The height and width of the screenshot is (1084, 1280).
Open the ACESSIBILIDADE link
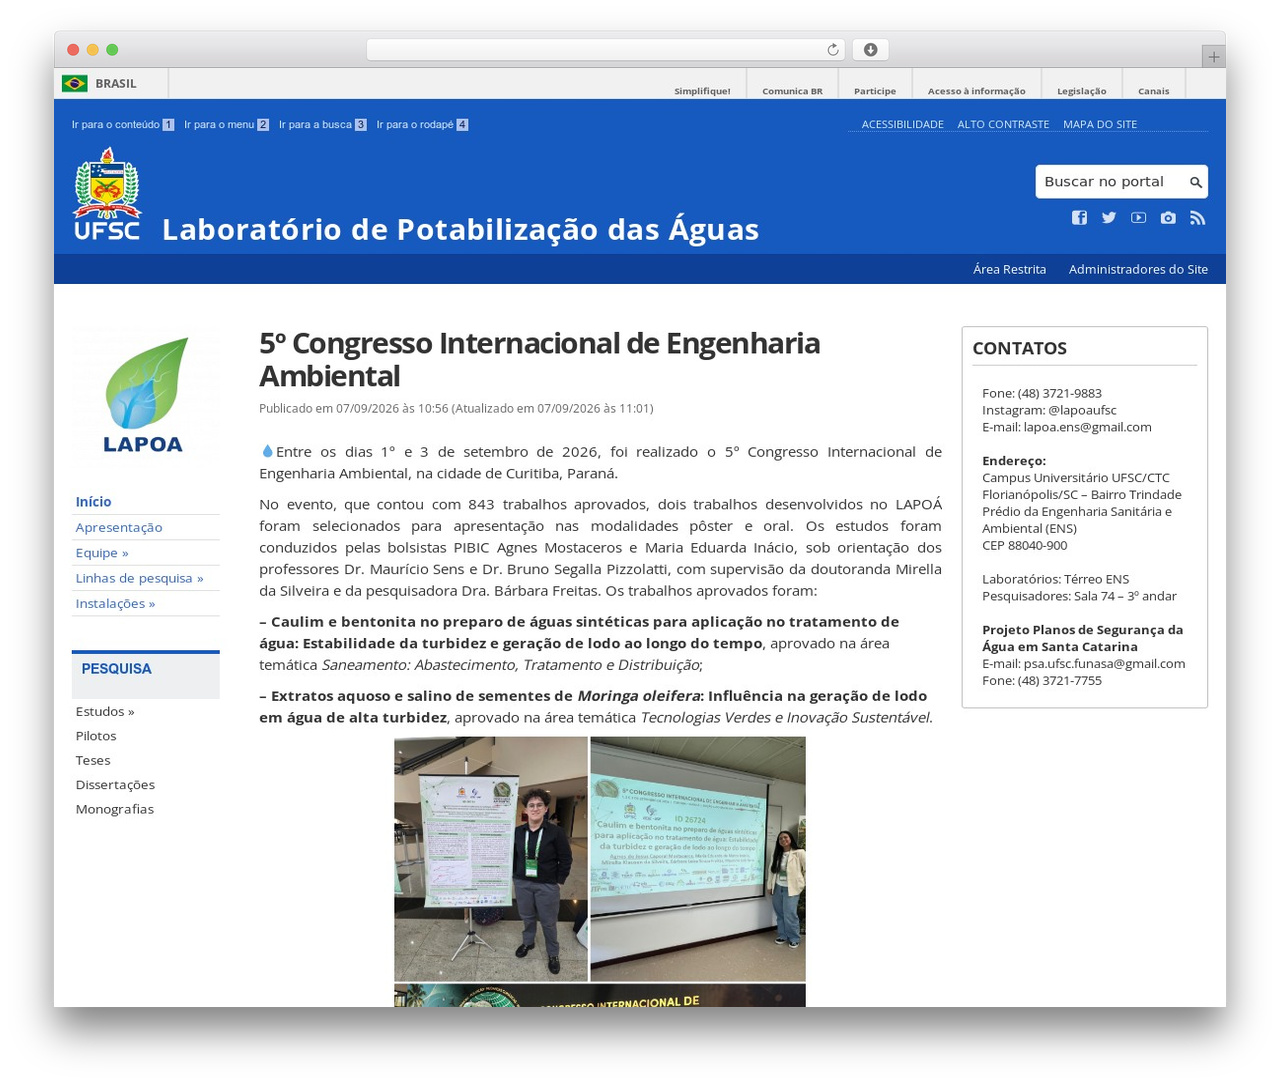[902, 124]
